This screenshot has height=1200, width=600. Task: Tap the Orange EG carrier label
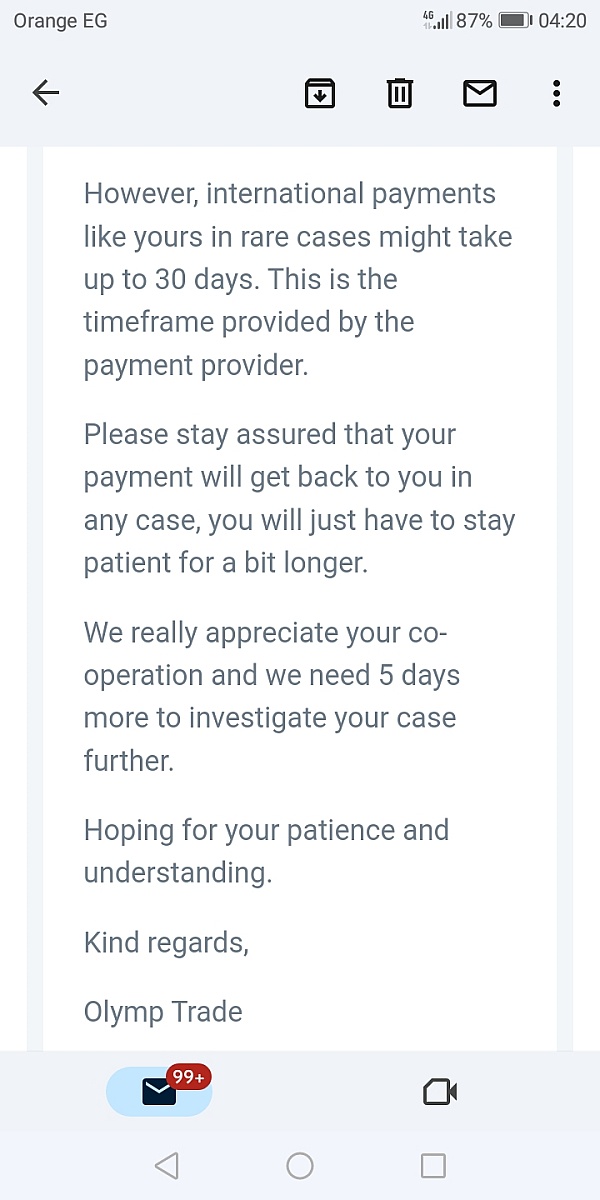point(60,20)
